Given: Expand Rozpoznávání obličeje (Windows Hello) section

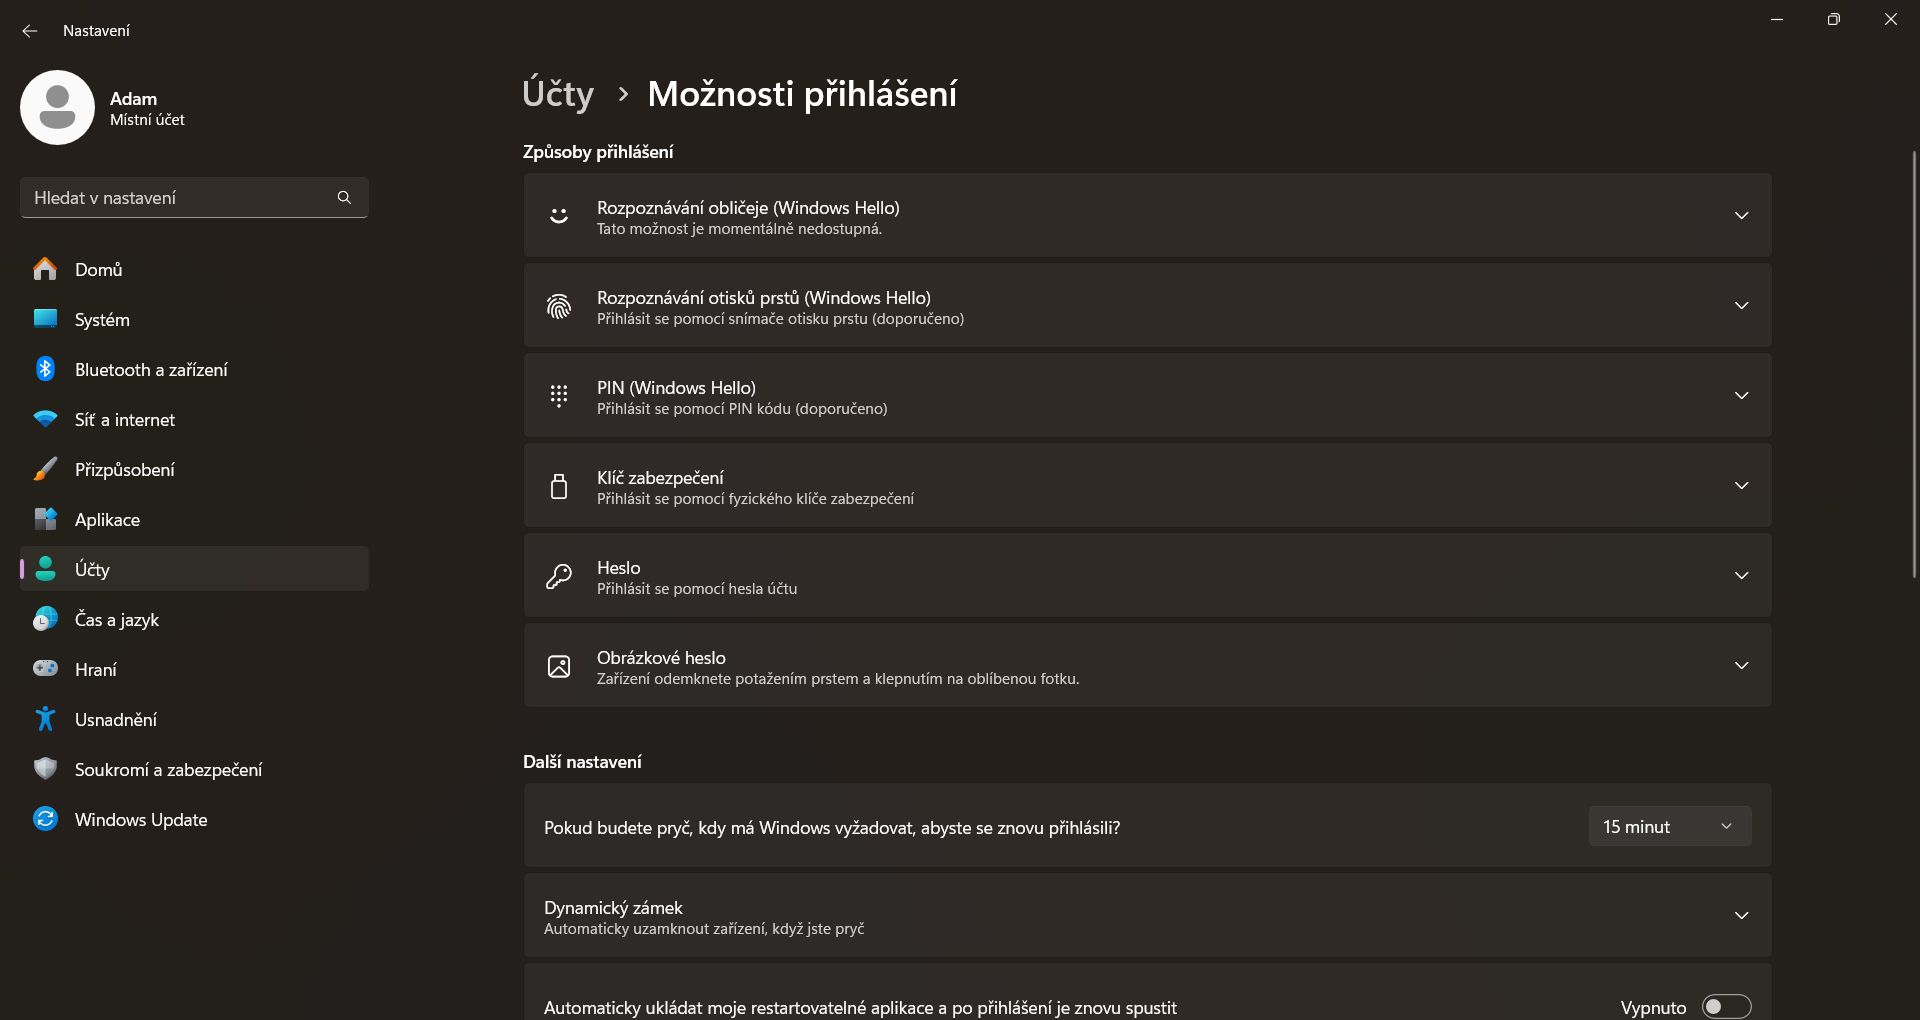Looking at the screenshot, I should [x=1742, y=215].
